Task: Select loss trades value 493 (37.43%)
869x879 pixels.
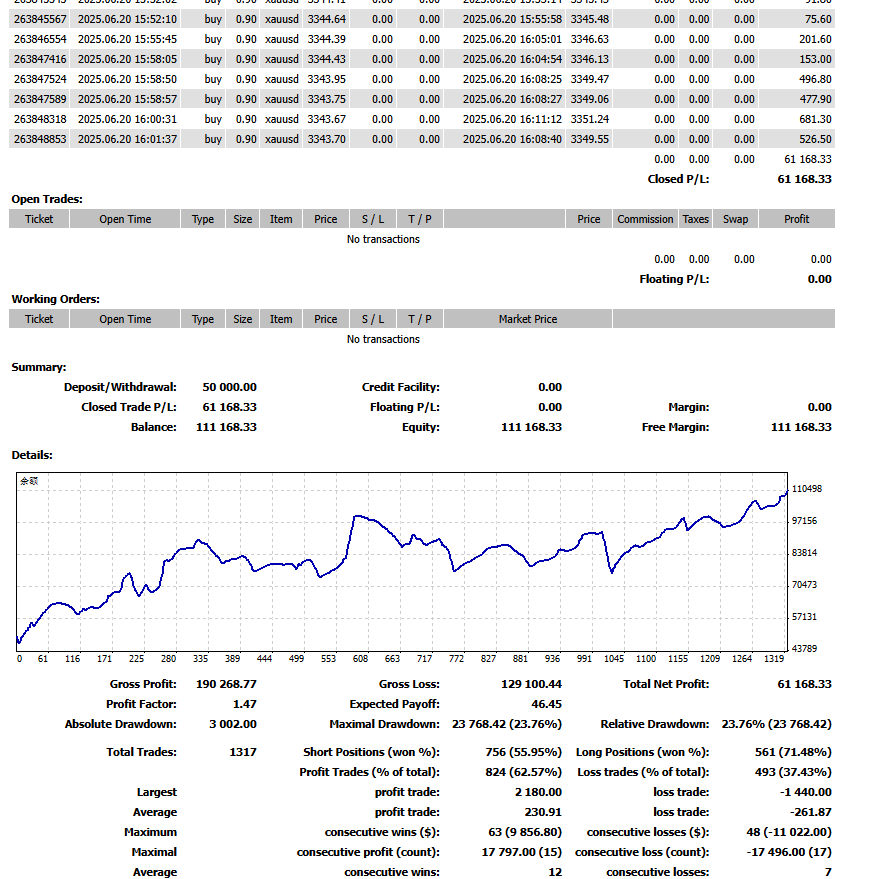Action: 793,772
